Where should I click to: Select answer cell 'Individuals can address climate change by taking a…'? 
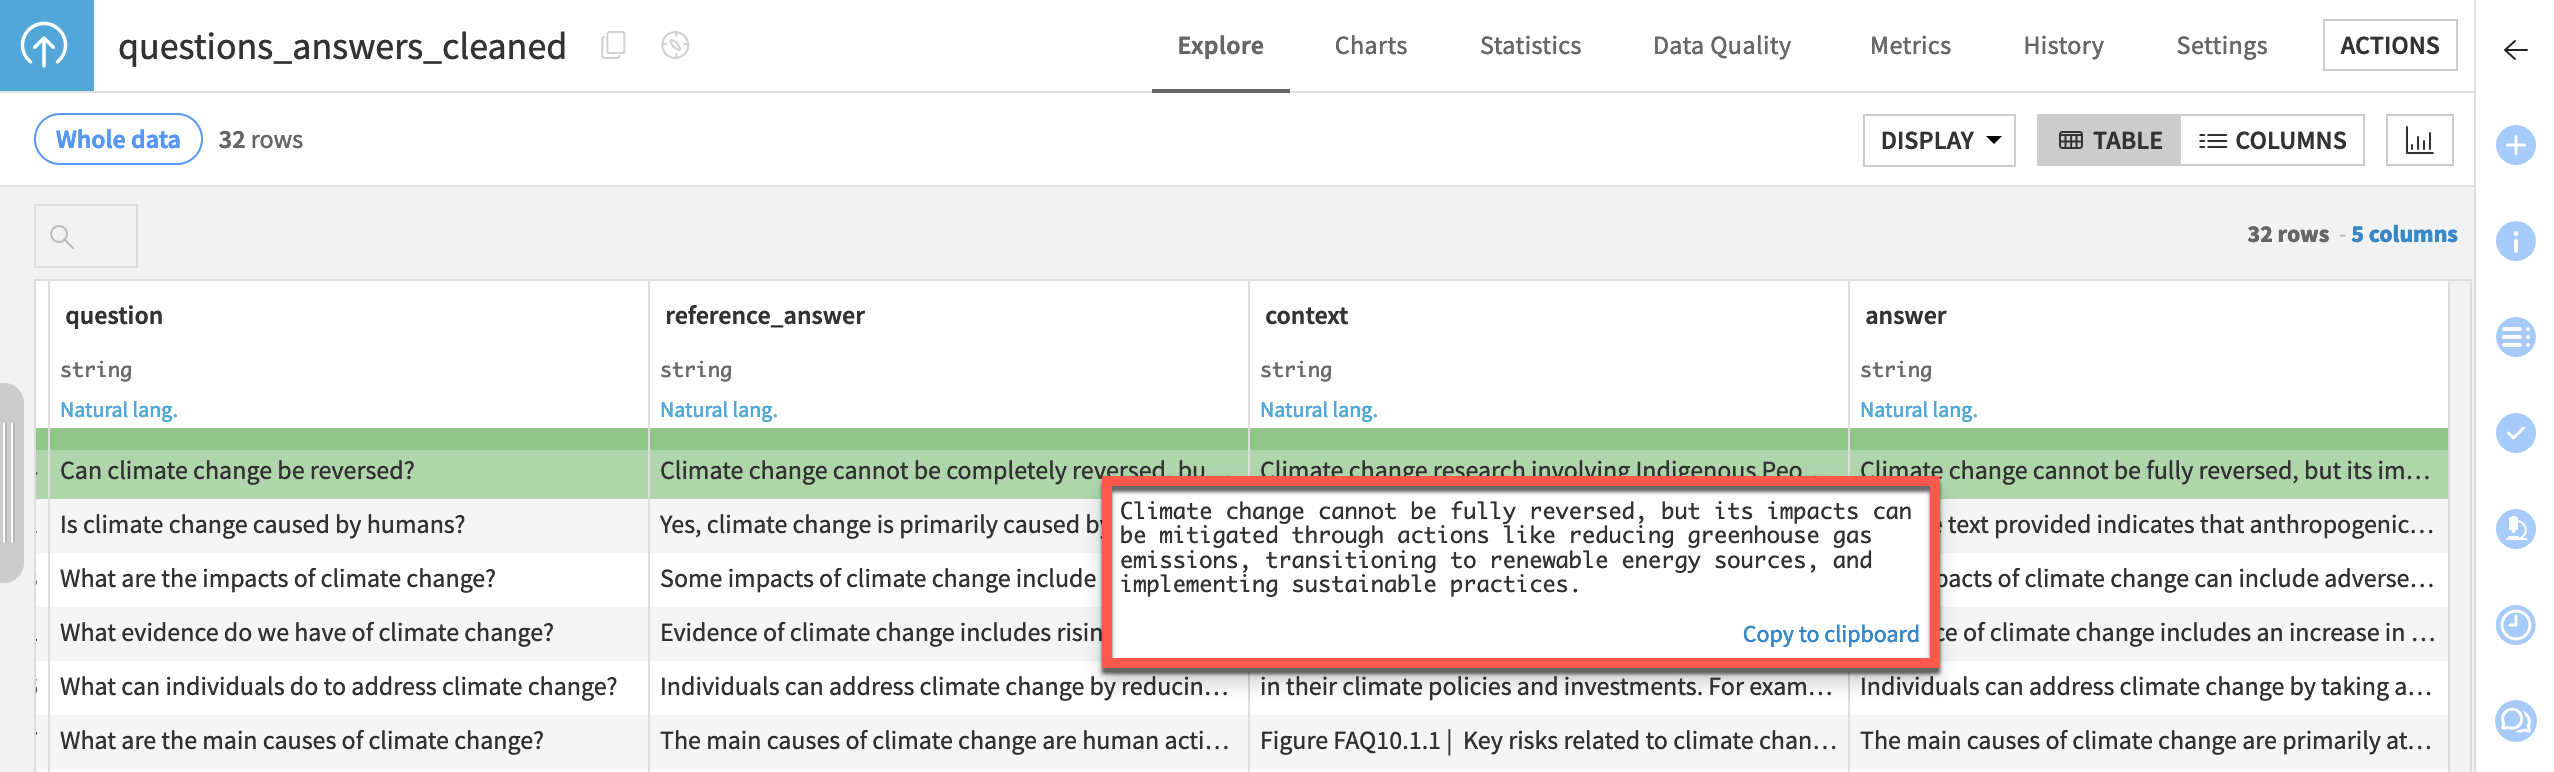pyautogui.click(x=2148, y=687)
